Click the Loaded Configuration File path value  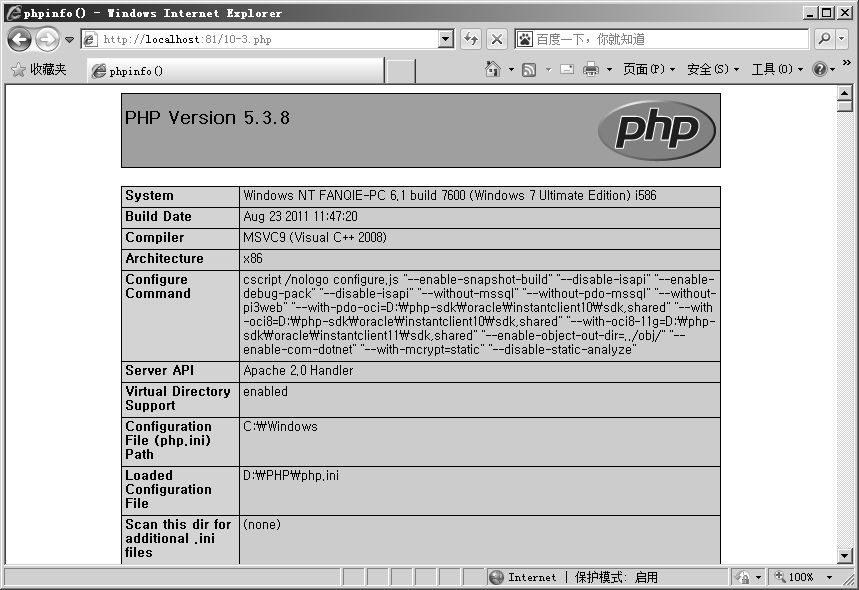tap(291, 476)
